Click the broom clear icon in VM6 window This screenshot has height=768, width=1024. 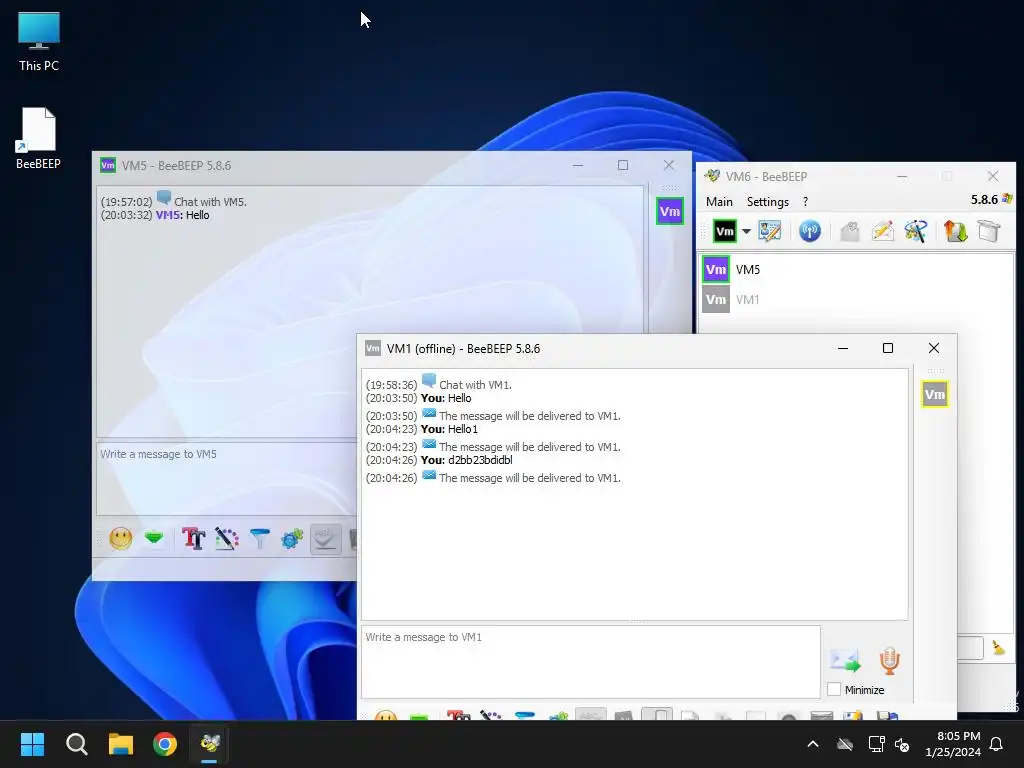click(999, 647)
